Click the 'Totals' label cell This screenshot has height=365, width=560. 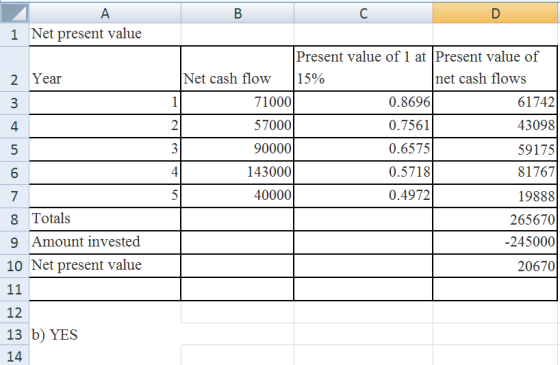[x=105, y=219]
